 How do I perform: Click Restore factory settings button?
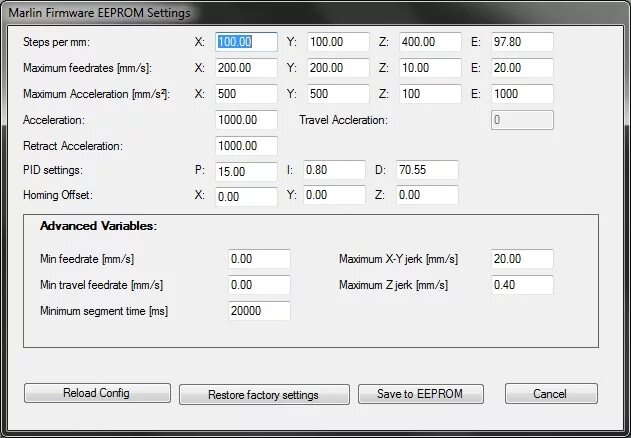pyautogui.click(x=264, y=395)
